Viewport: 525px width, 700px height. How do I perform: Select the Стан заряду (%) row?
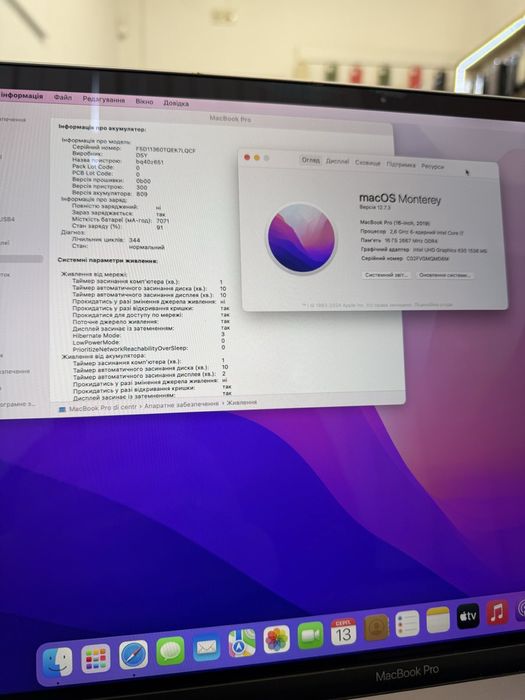118,227
